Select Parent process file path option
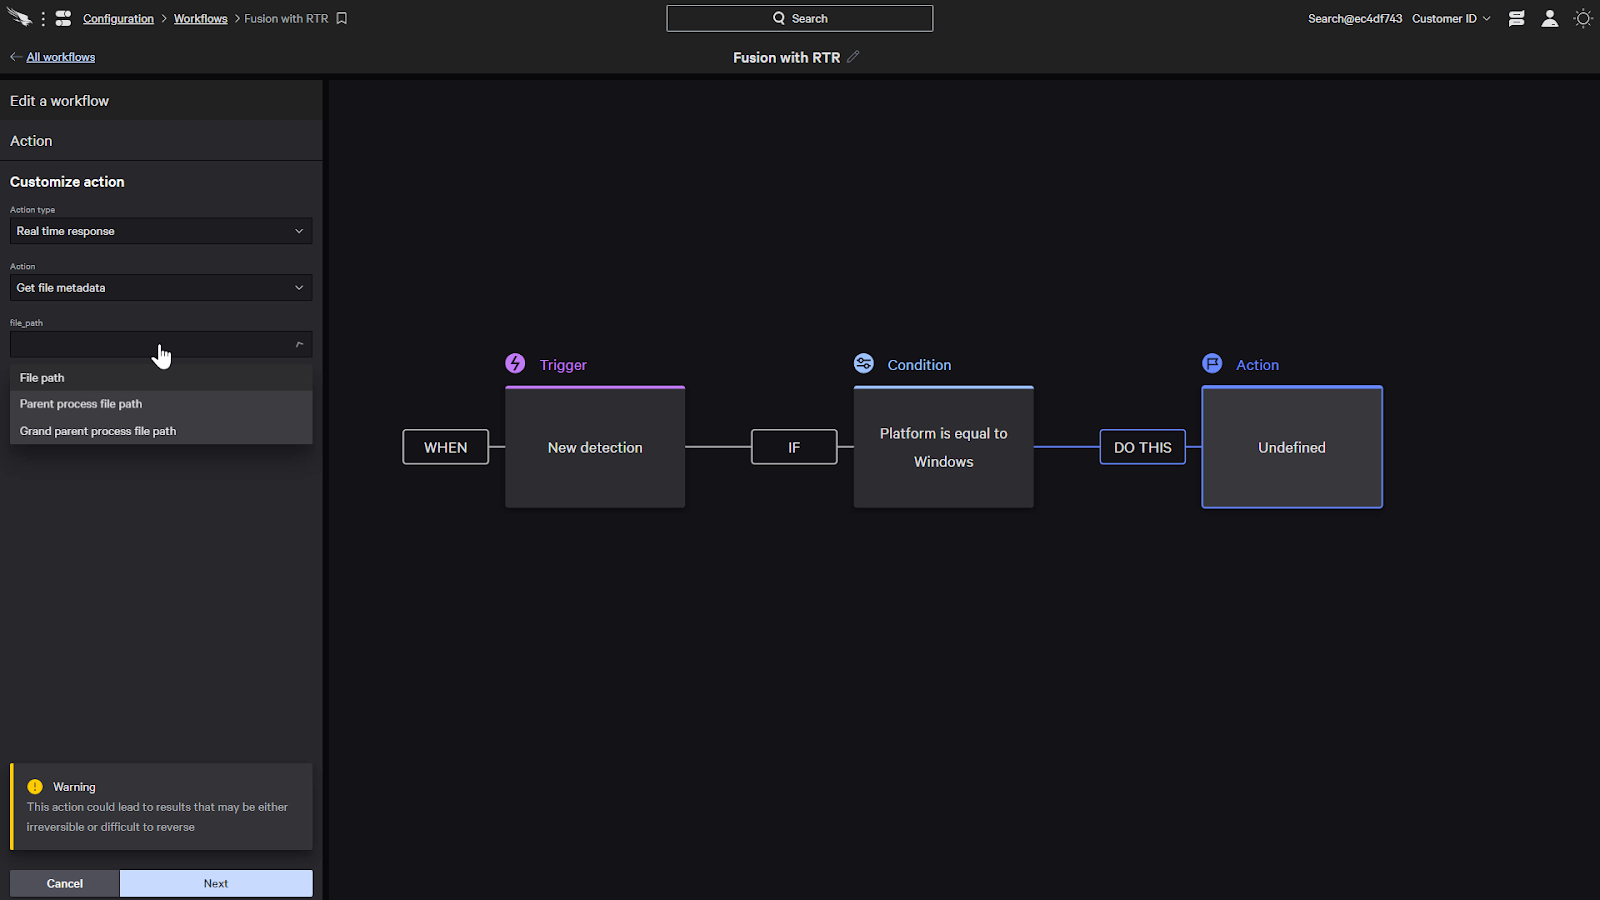Screen dimensions: 1600x900 point(161,404)
